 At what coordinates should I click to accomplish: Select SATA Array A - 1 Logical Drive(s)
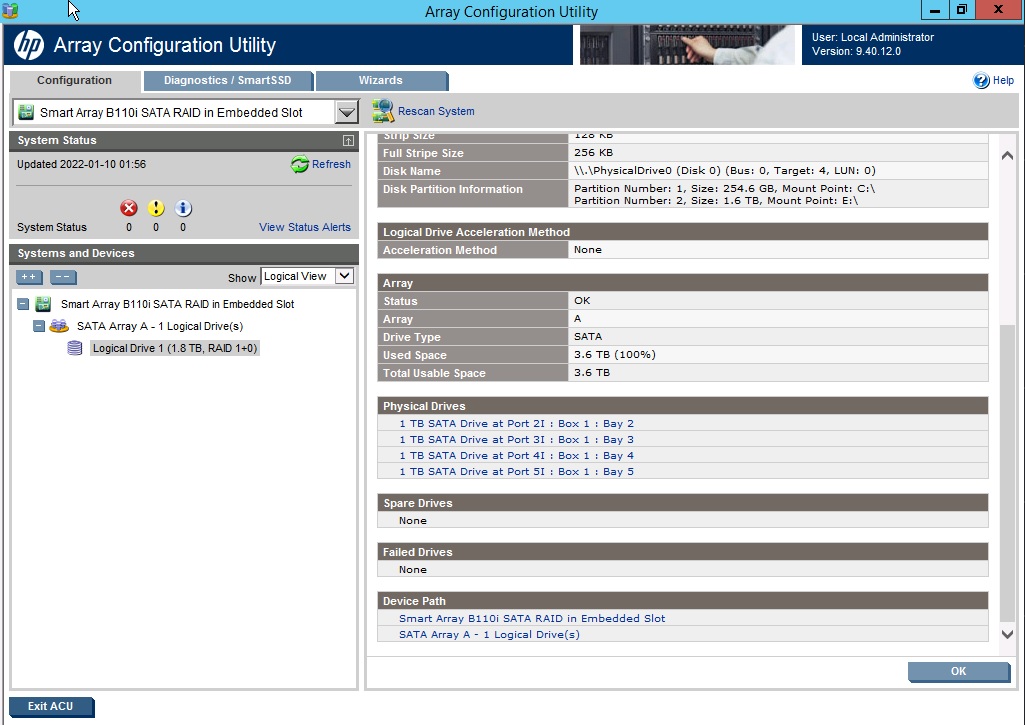pyautogui.click(x=160, y=326)
